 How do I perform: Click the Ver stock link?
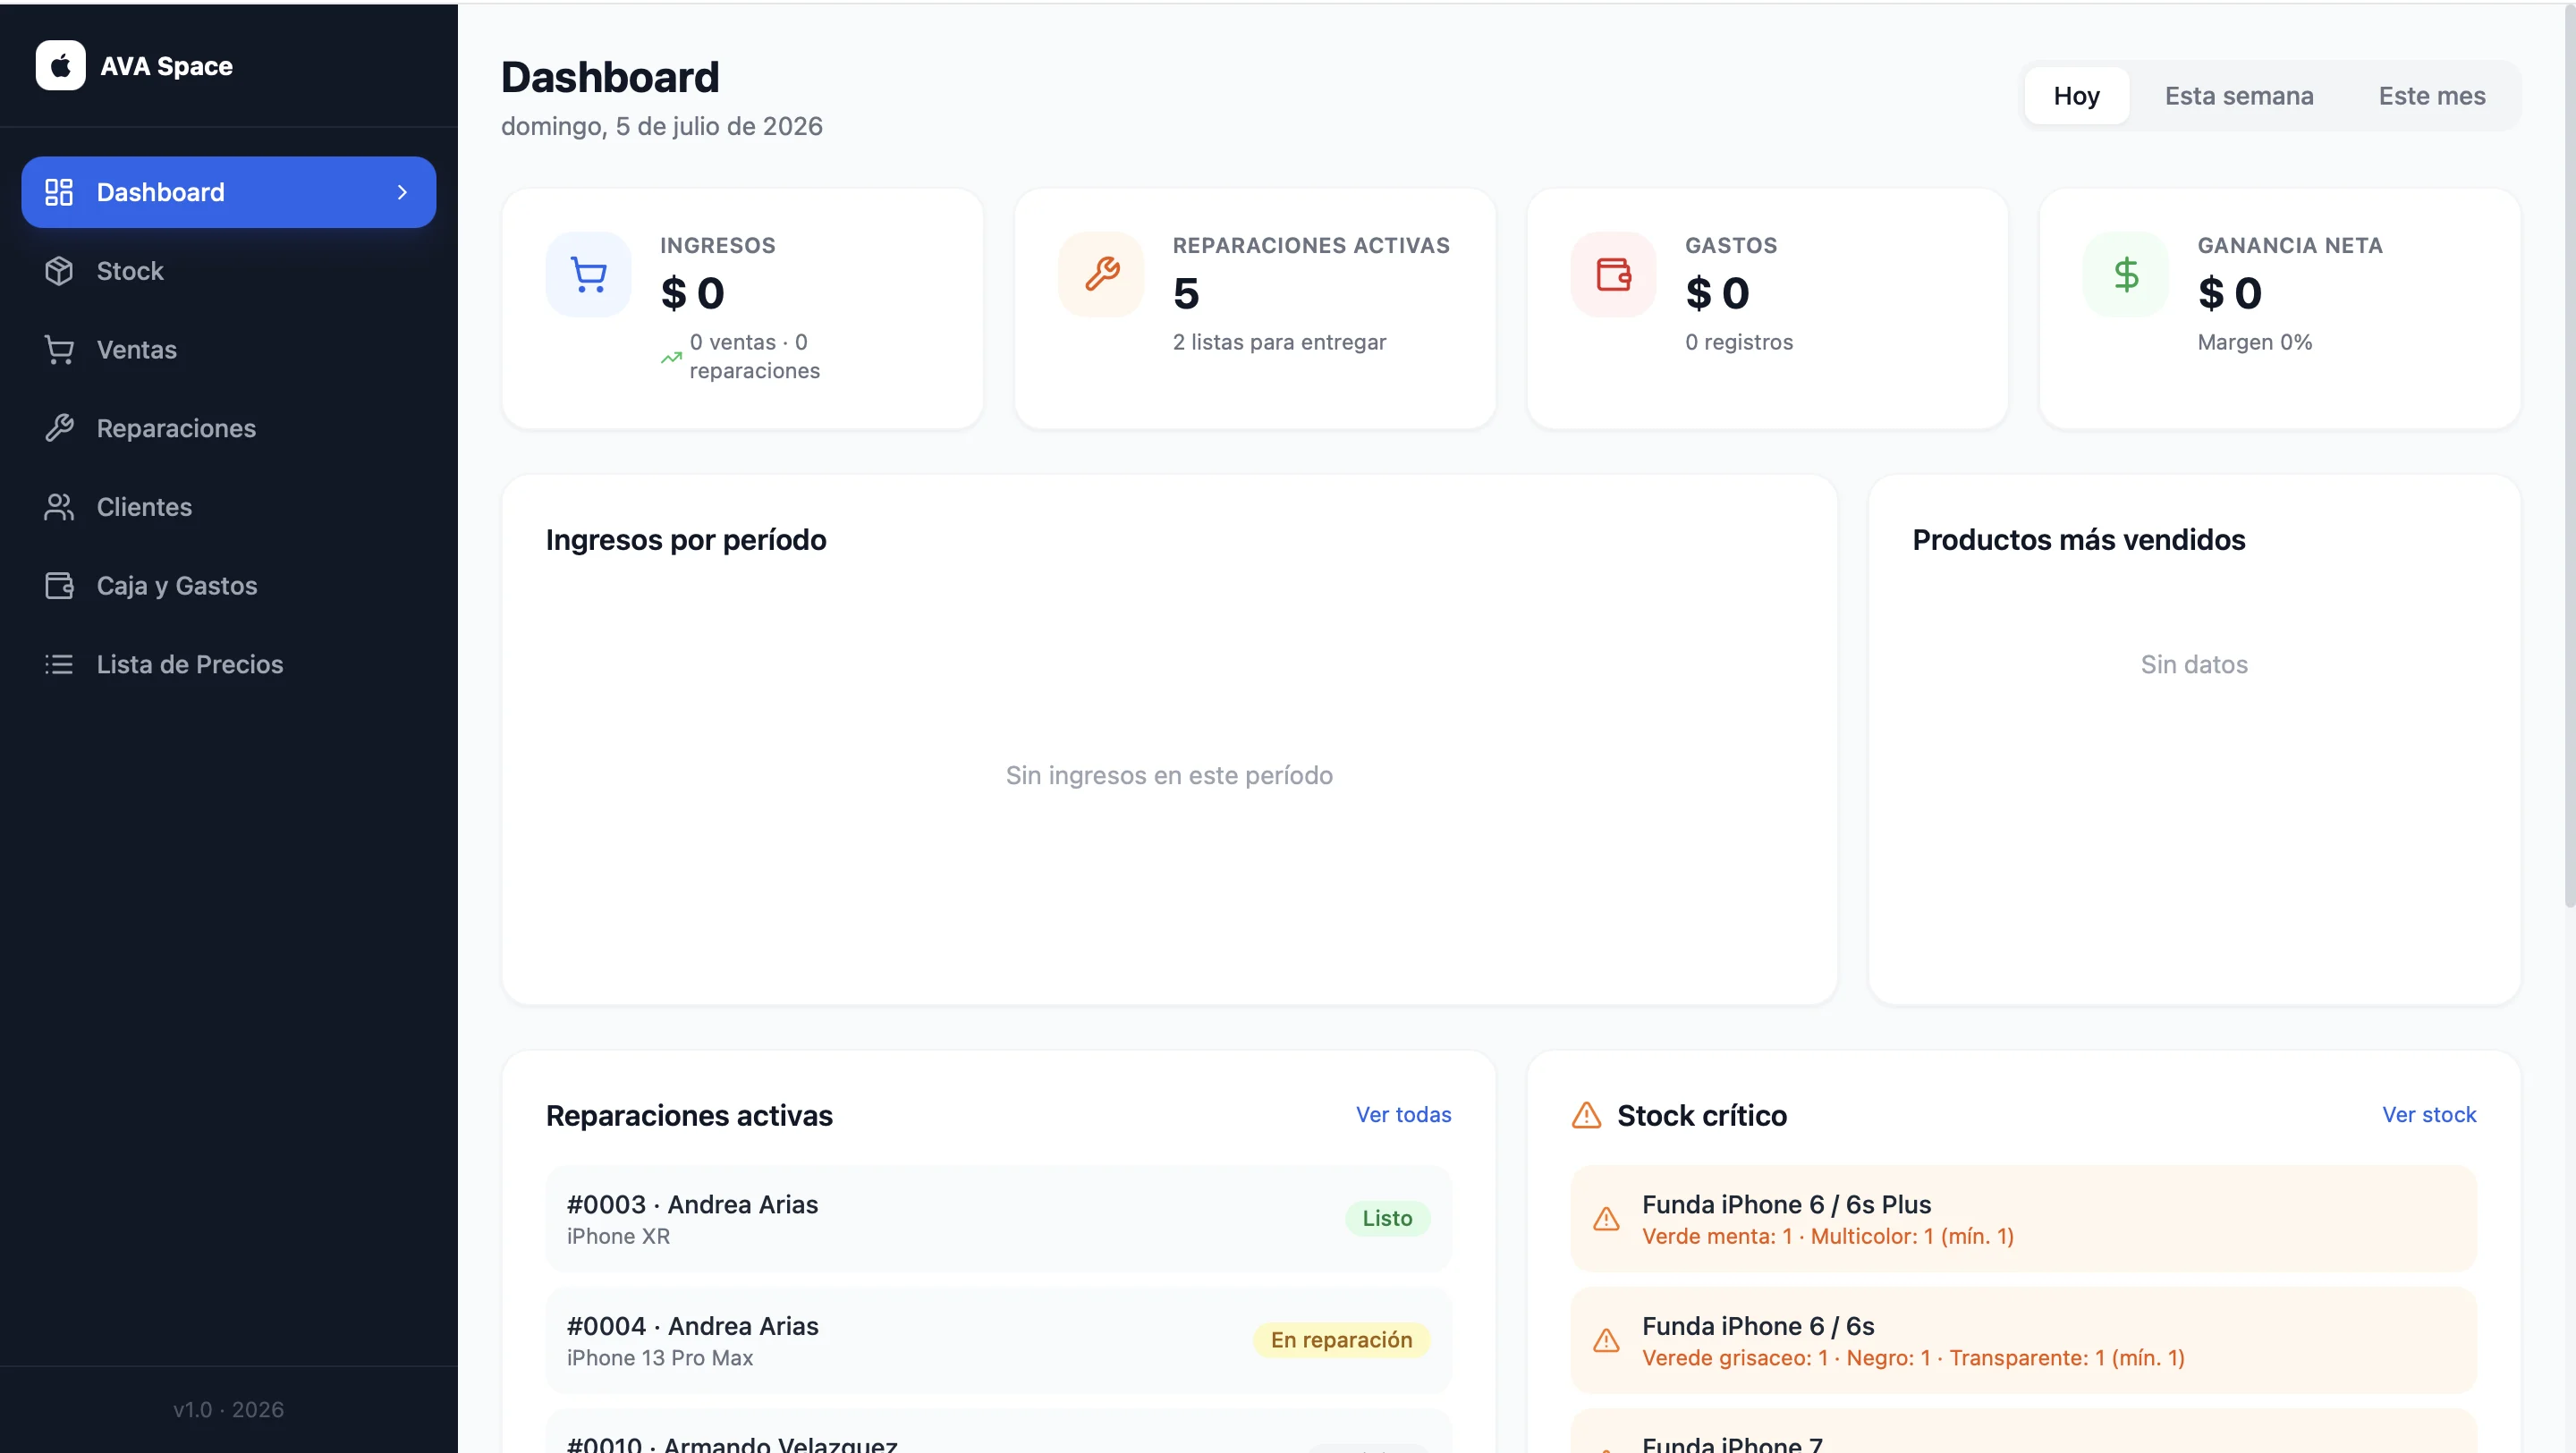click(2429, 1115)
